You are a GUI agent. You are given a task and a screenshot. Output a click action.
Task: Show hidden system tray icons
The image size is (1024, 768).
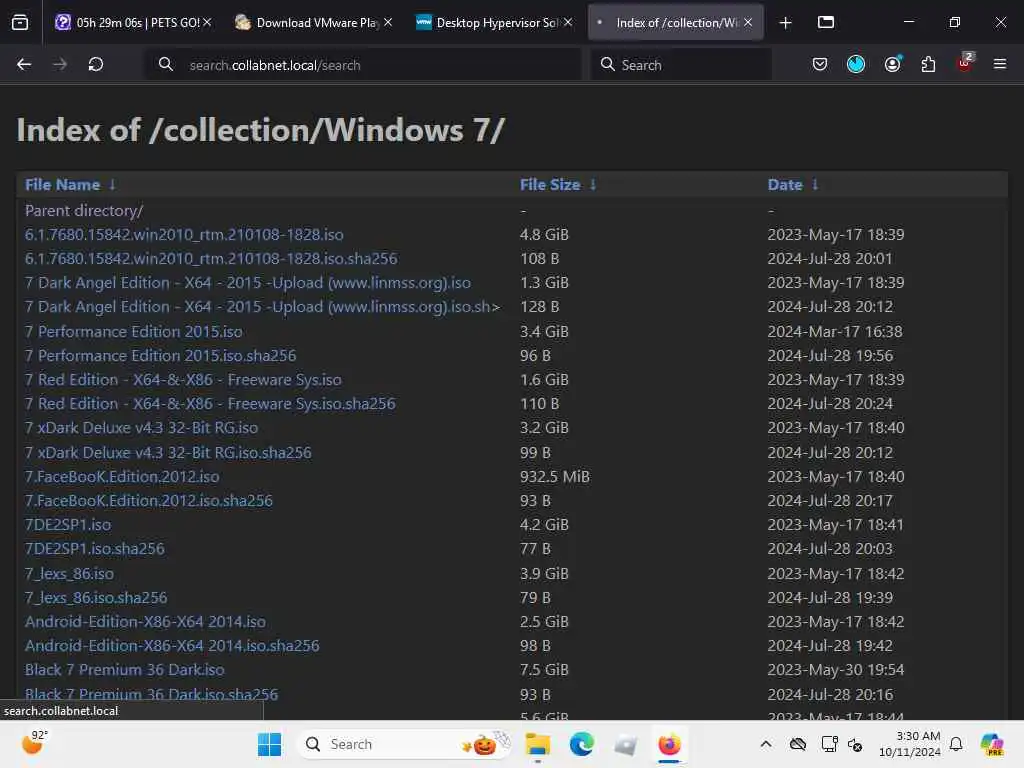766,744
